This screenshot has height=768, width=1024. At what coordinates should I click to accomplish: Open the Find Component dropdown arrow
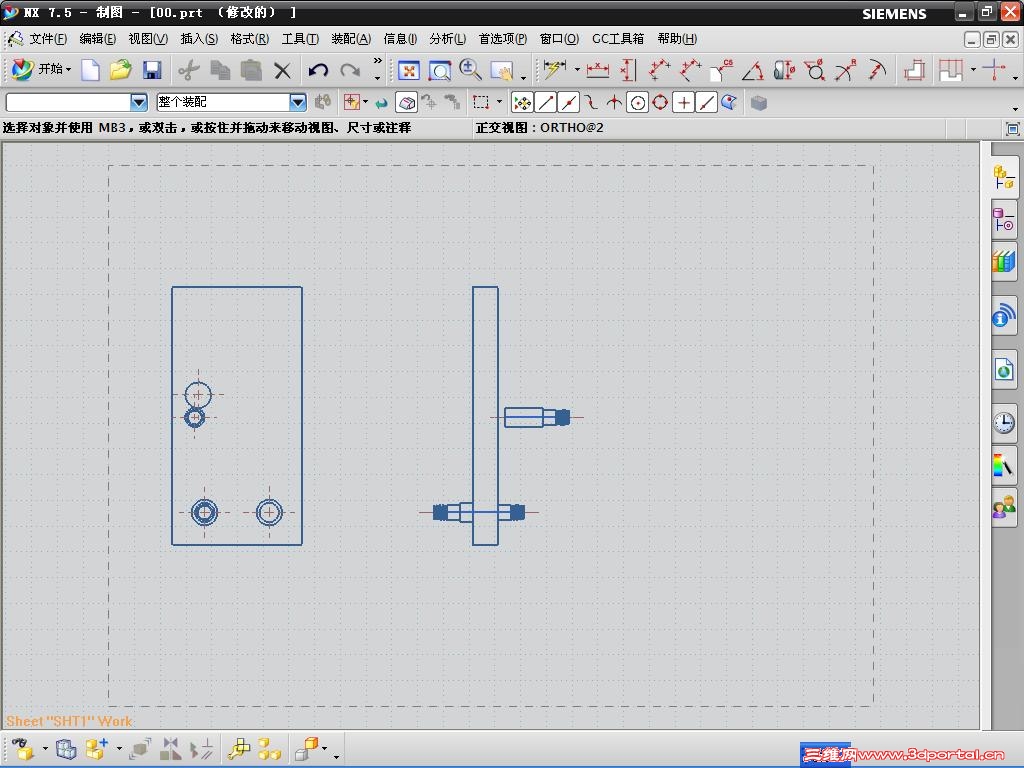(x=44, y=748)
